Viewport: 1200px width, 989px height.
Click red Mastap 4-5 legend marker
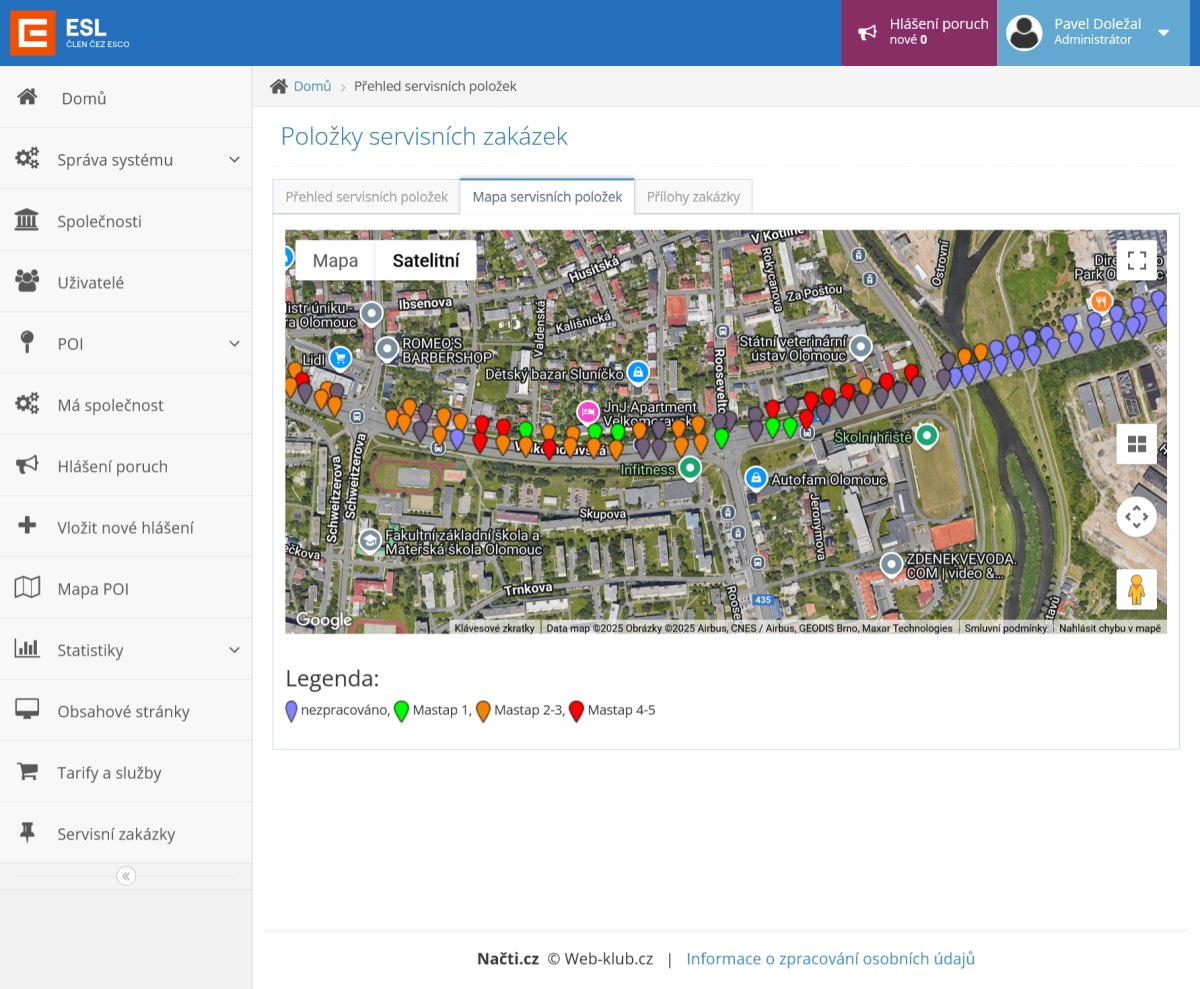tap(576, 711)
